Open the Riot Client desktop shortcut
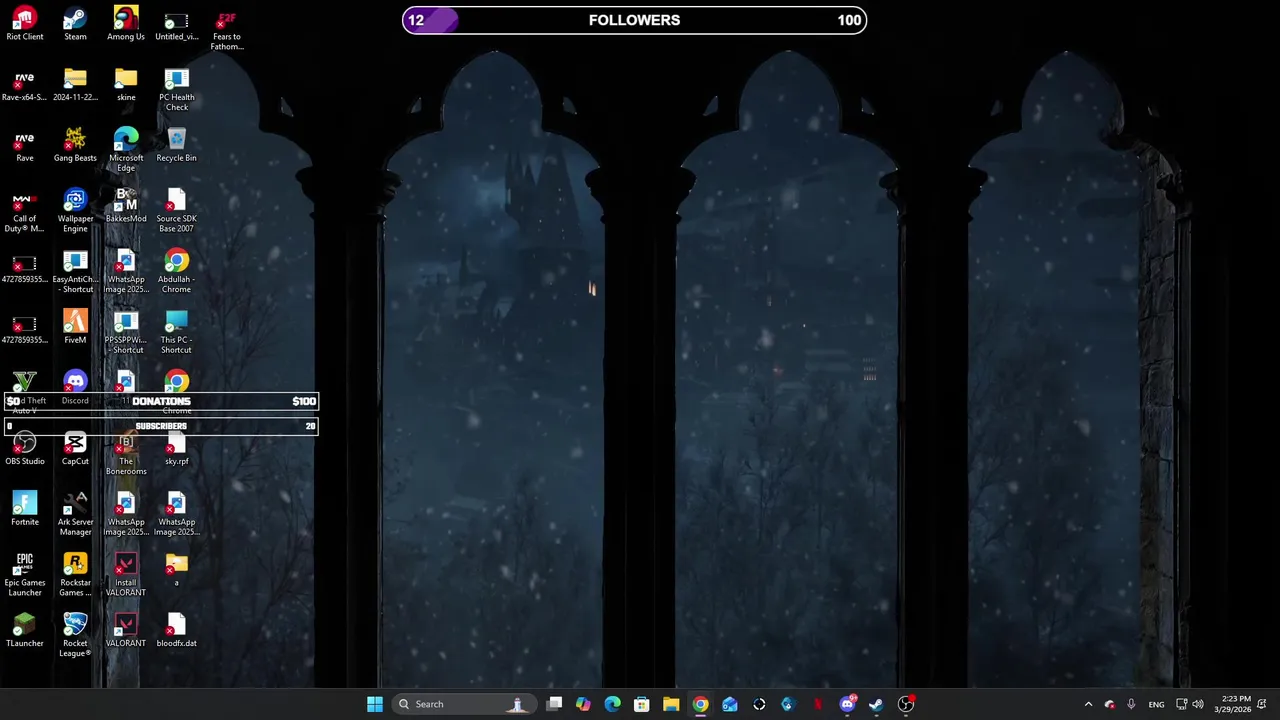1280x720 pixels. click(x=25, y=24)
